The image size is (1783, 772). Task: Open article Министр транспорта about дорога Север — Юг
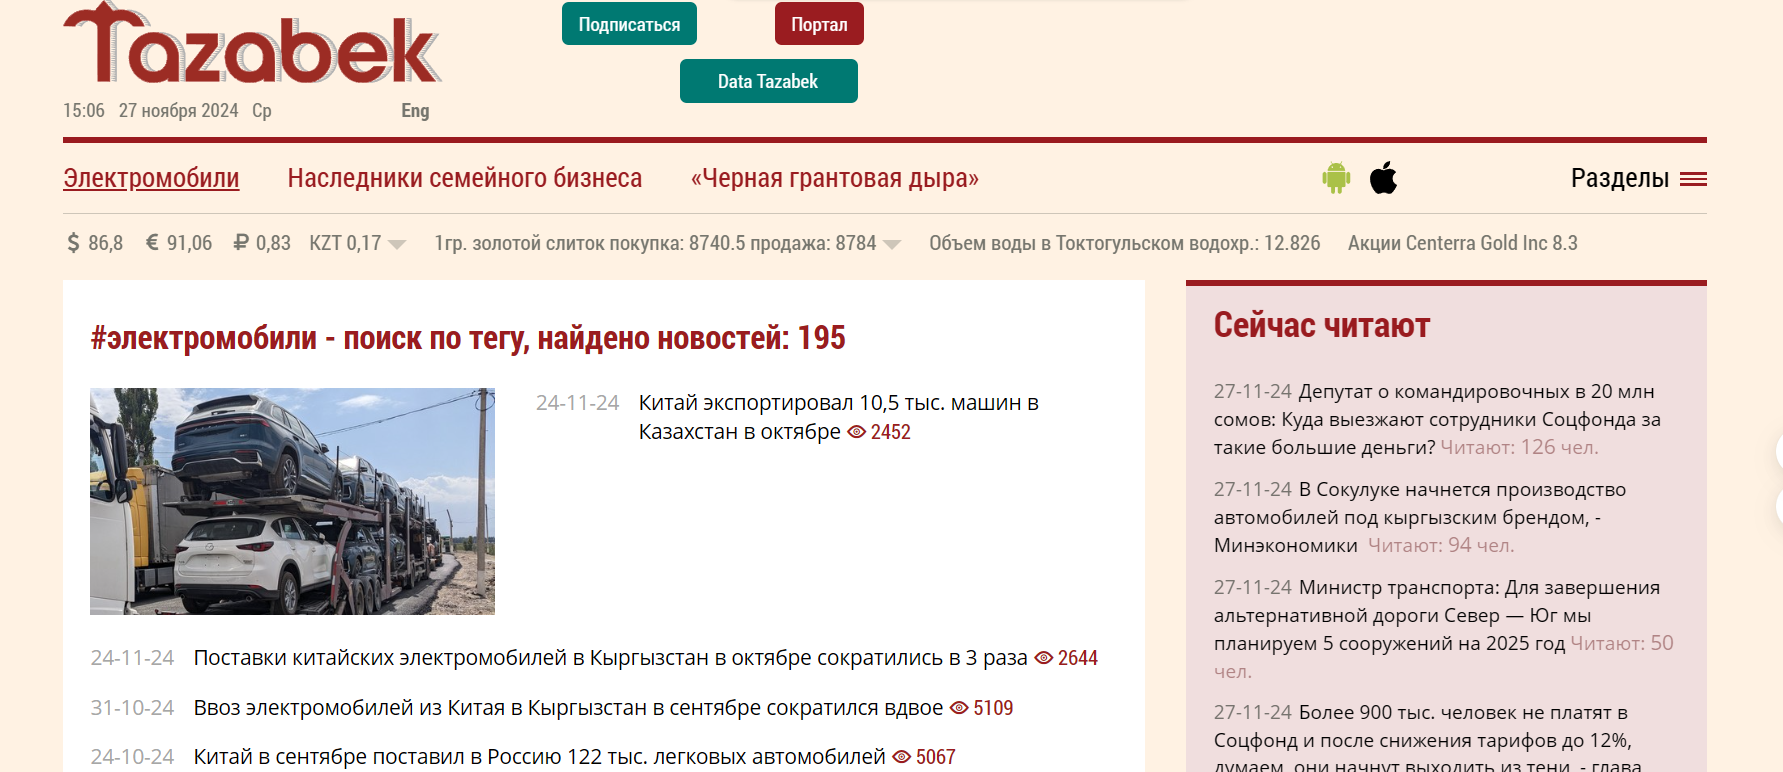point(1437,615)
